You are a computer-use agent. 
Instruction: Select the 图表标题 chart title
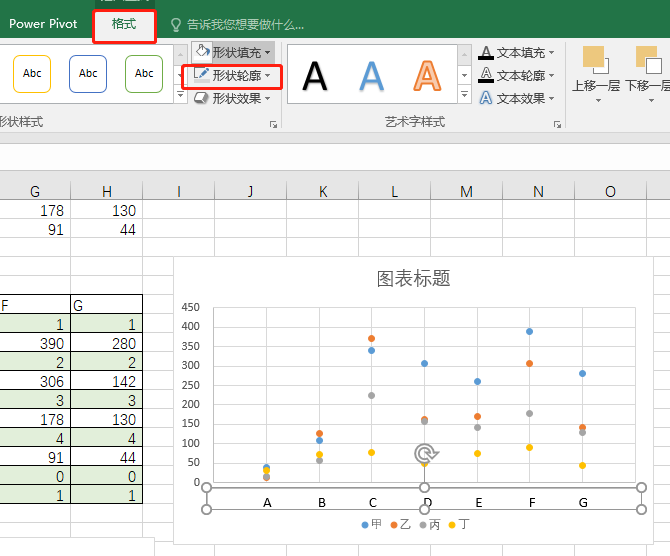[413, 278]
